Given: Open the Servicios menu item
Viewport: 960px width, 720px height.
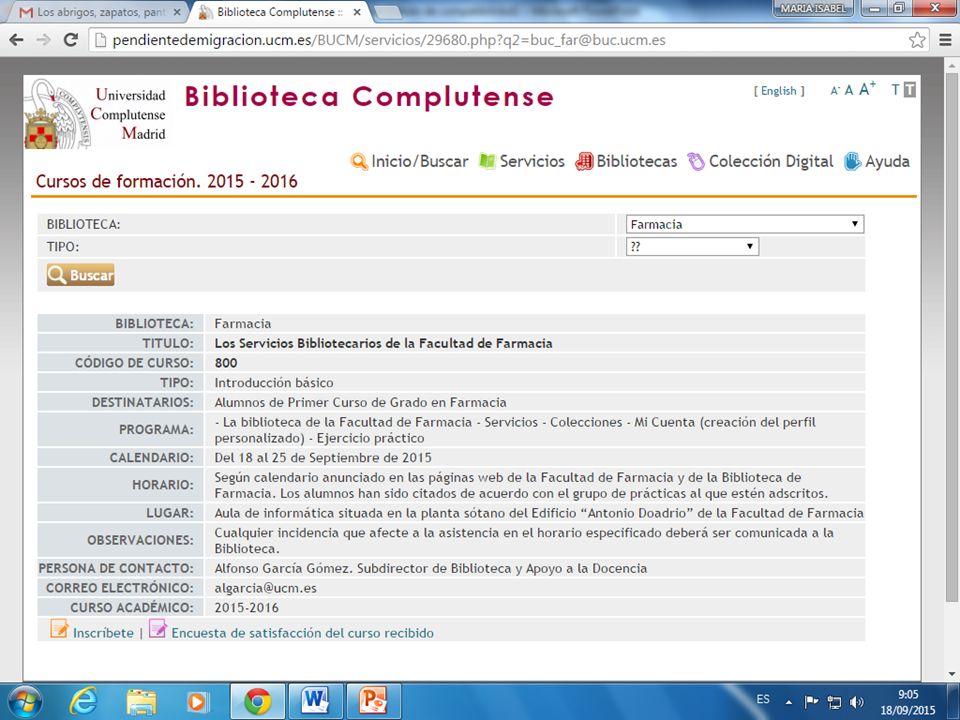Looking at the screenshot, I should tap(522, 161).
